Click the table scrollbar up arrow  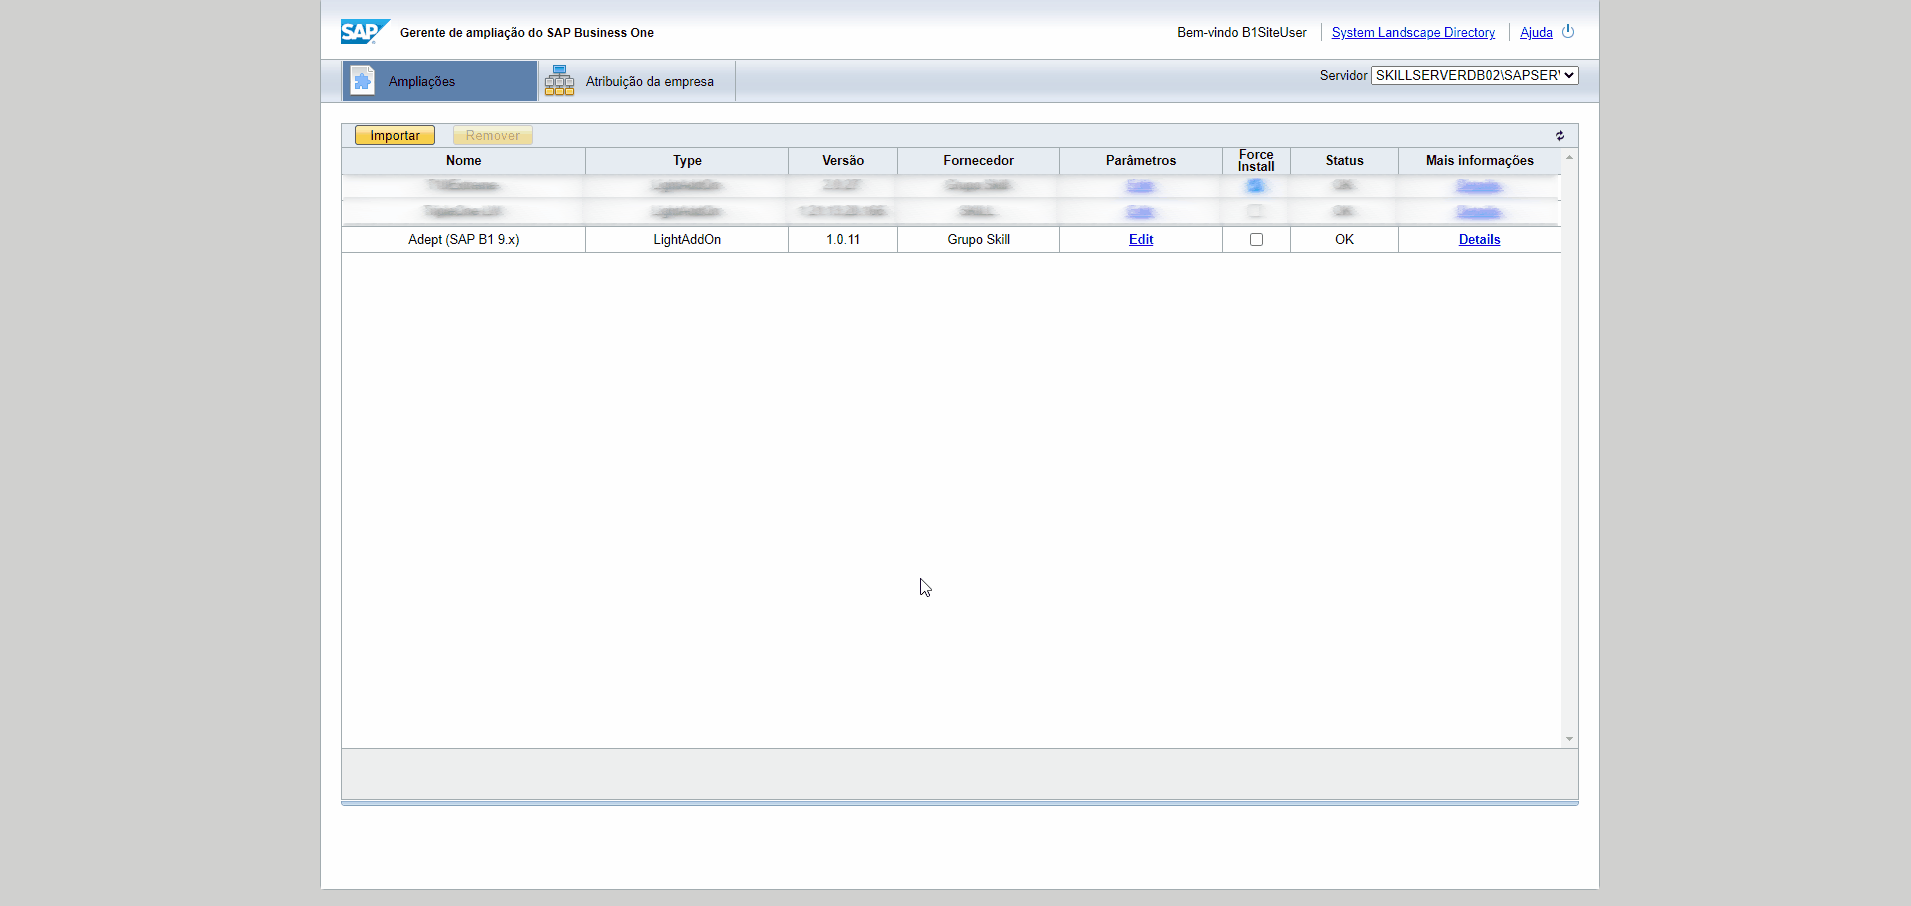1569,157
